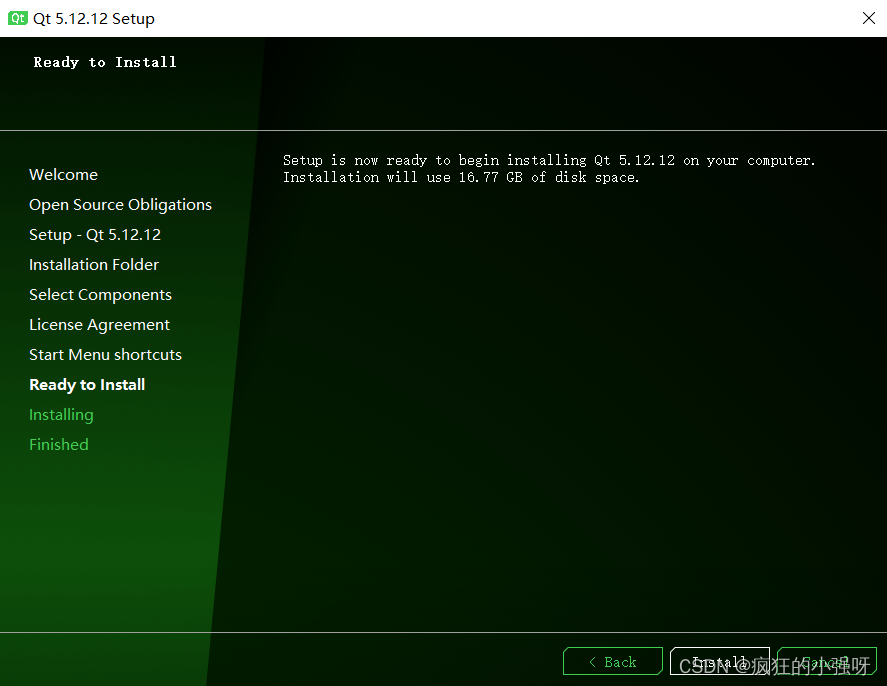The height and width of the screenshot is (686, 887).
Task: Cancel the Qt setup
Action: click(827, 661)
